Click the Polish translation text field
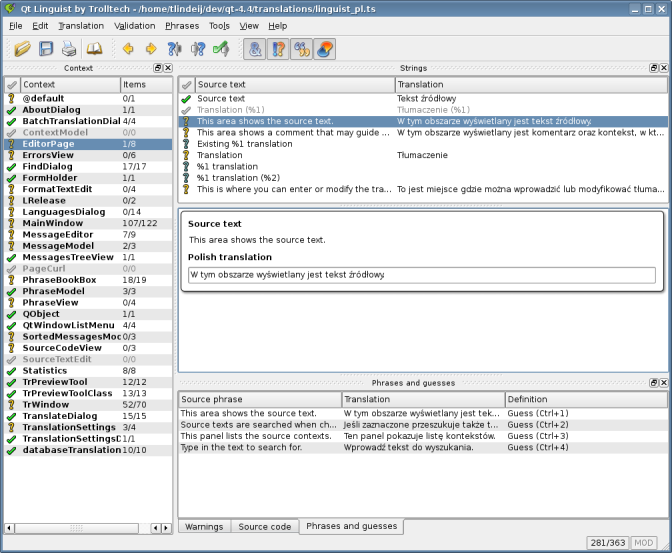Screen dimensions: 672x553 [420, 274]
